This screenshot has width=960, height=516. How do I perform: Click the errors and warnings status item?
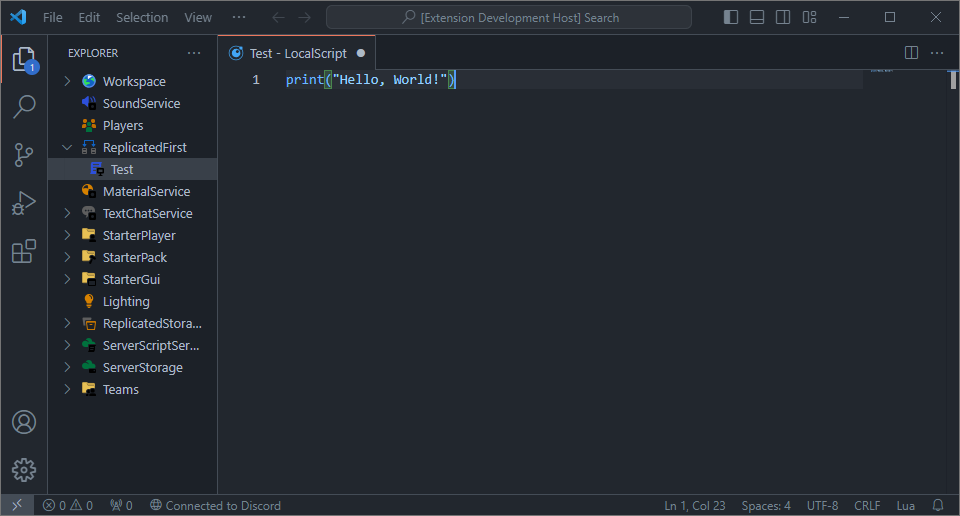point(68,506)
